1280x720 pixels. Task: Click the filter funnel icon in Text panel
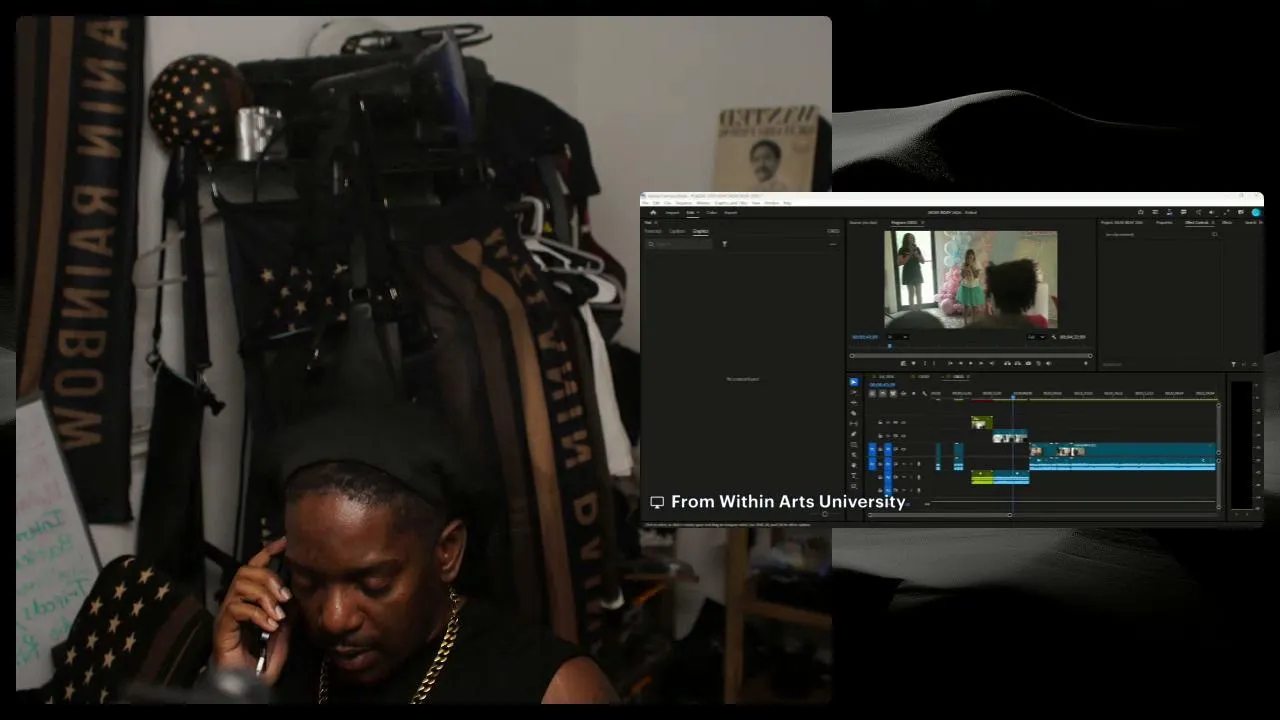pyautogui.click(x=725, y=244)
